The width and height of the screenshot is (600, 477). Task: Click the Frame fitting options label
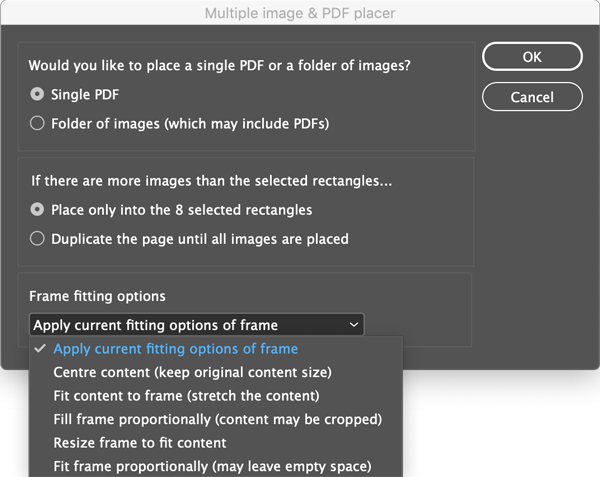click(x=97, y=297)
